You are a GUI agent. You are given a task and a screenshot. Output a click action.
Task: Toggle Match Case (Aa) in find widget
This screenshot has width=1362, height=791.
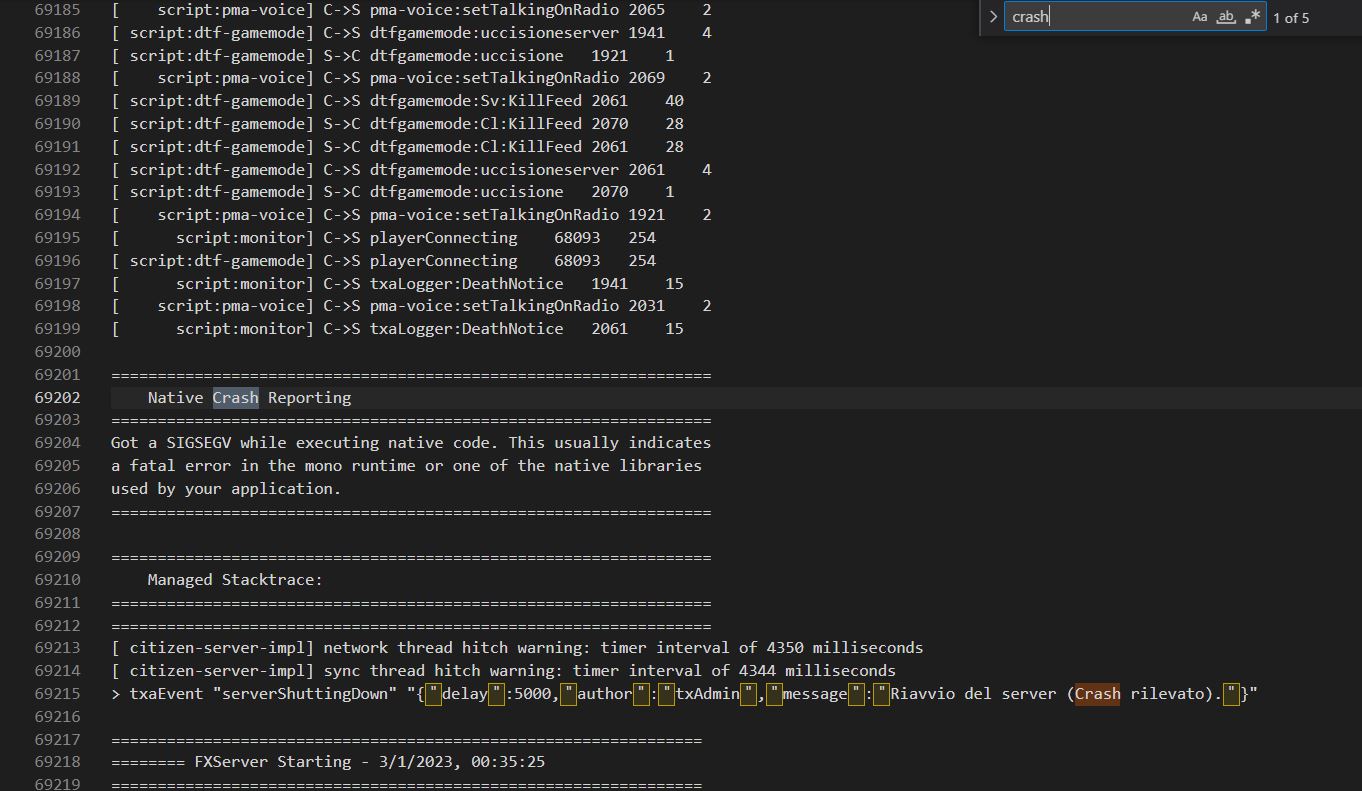click(1199, 17)
